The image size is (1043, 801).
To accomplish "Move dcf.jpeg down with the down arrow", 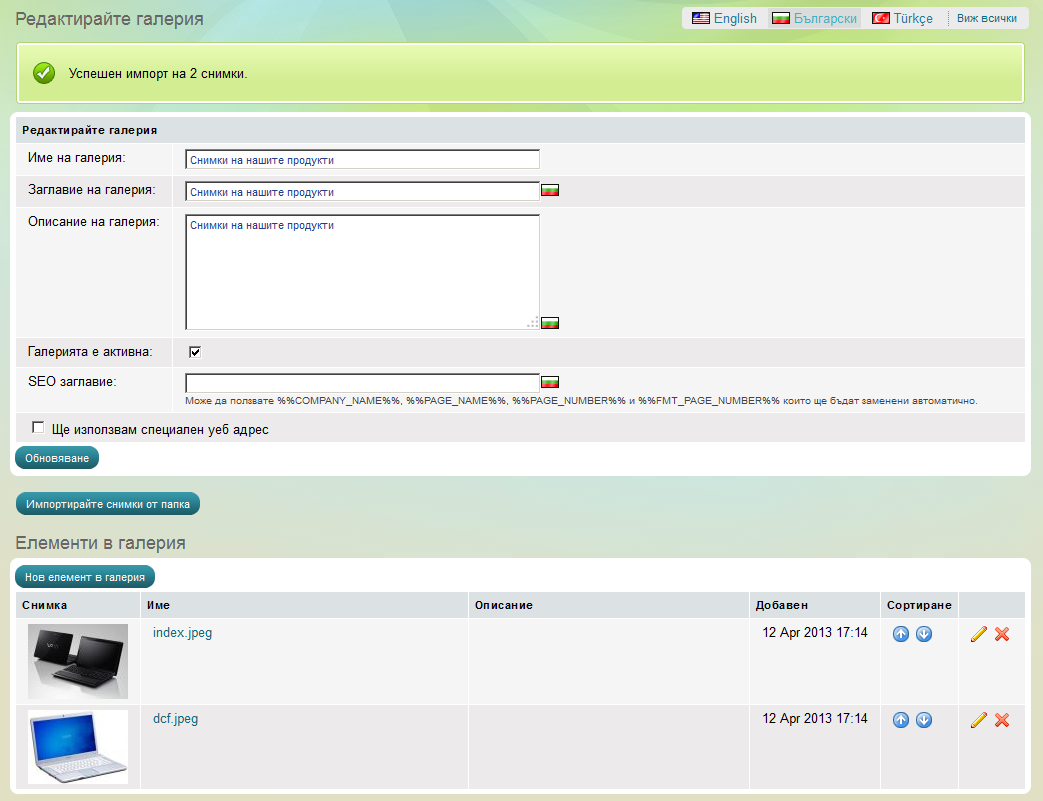I will pos(924,720).
